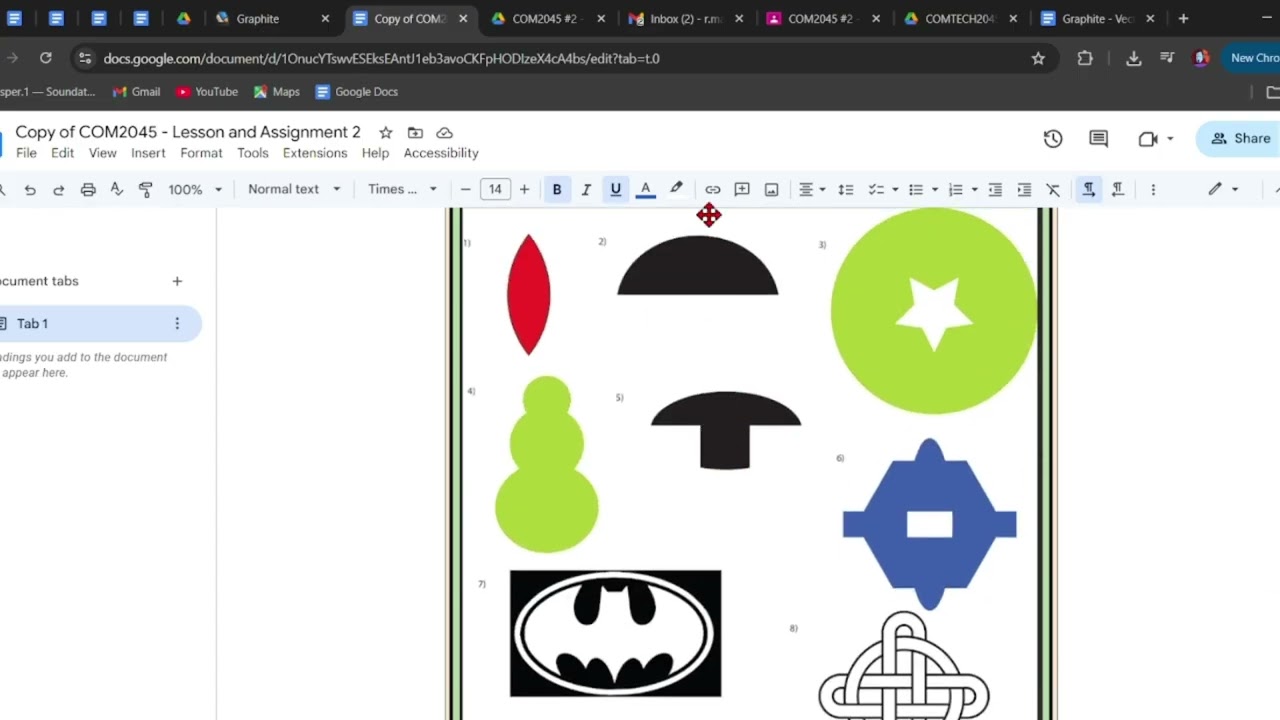Open the Times font family dropdown
This screenshot has height=720, width=1280.
click(x=402, y=189)
